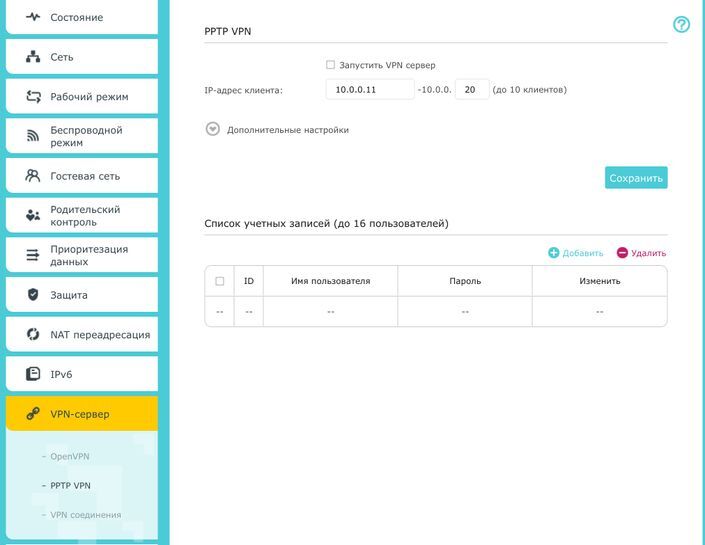Screen dimensions: 705x545
Task: Expand Дополнительные настройки section
Action: click(213, 130)
